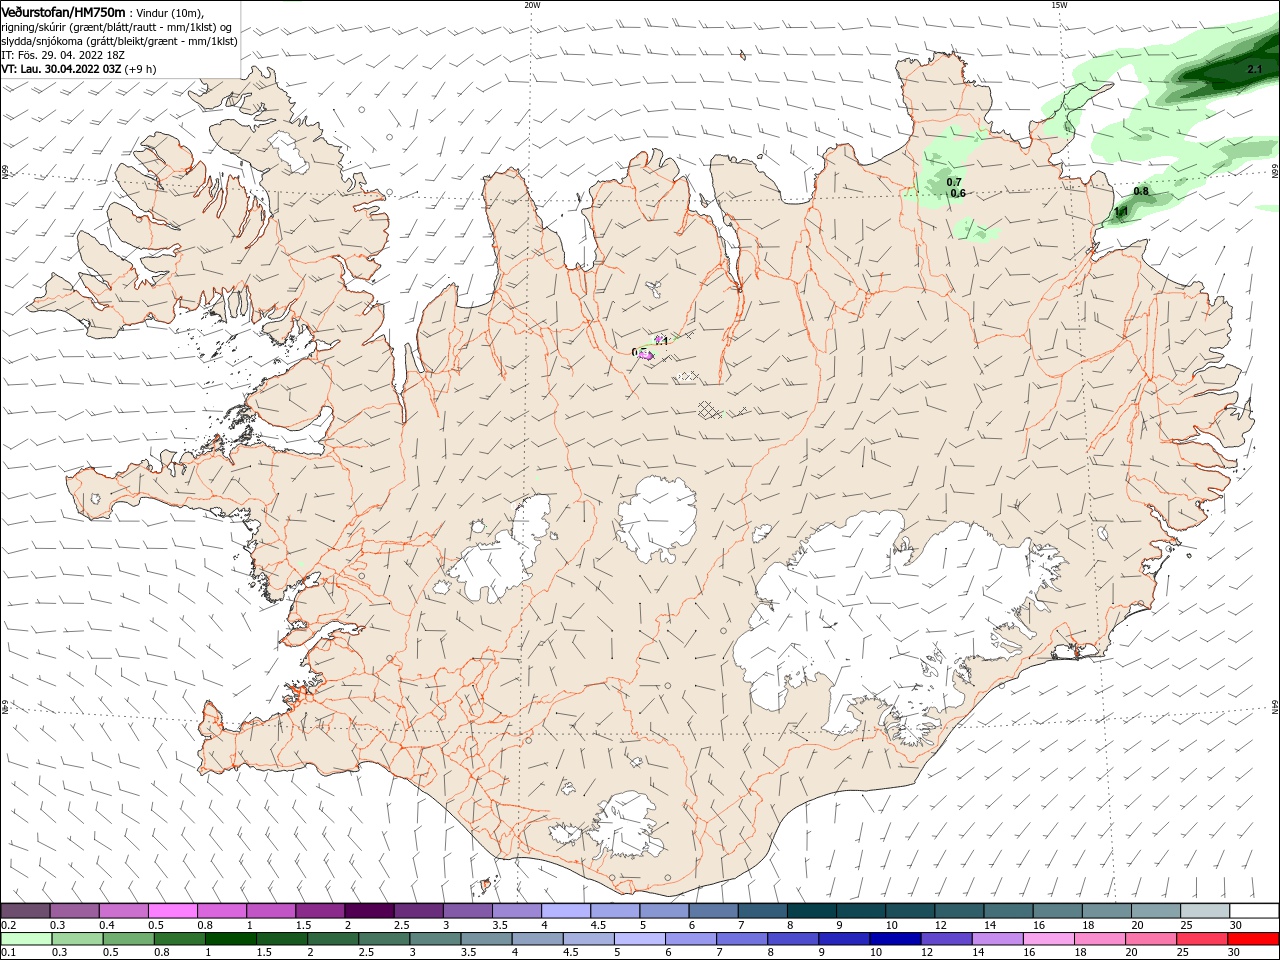Select the darkest green swatch starting at 1 in the rain legend

(x=230, y=939)
